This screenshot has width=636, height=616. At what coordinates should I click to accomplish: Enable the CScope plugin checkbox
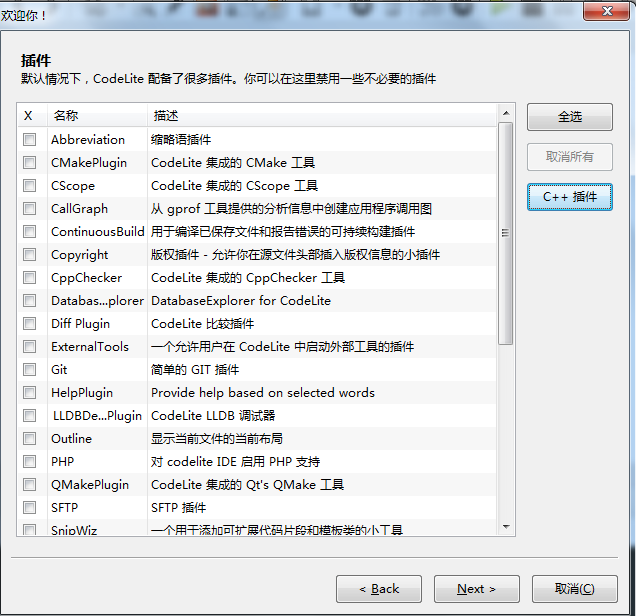point(29,186)
